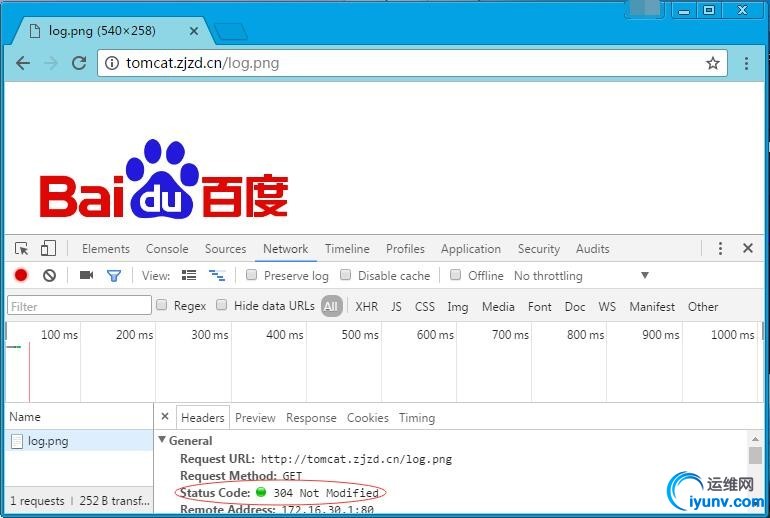Switch to large request rows view
This screenshot has width=770, height=518.
[189, 275]
